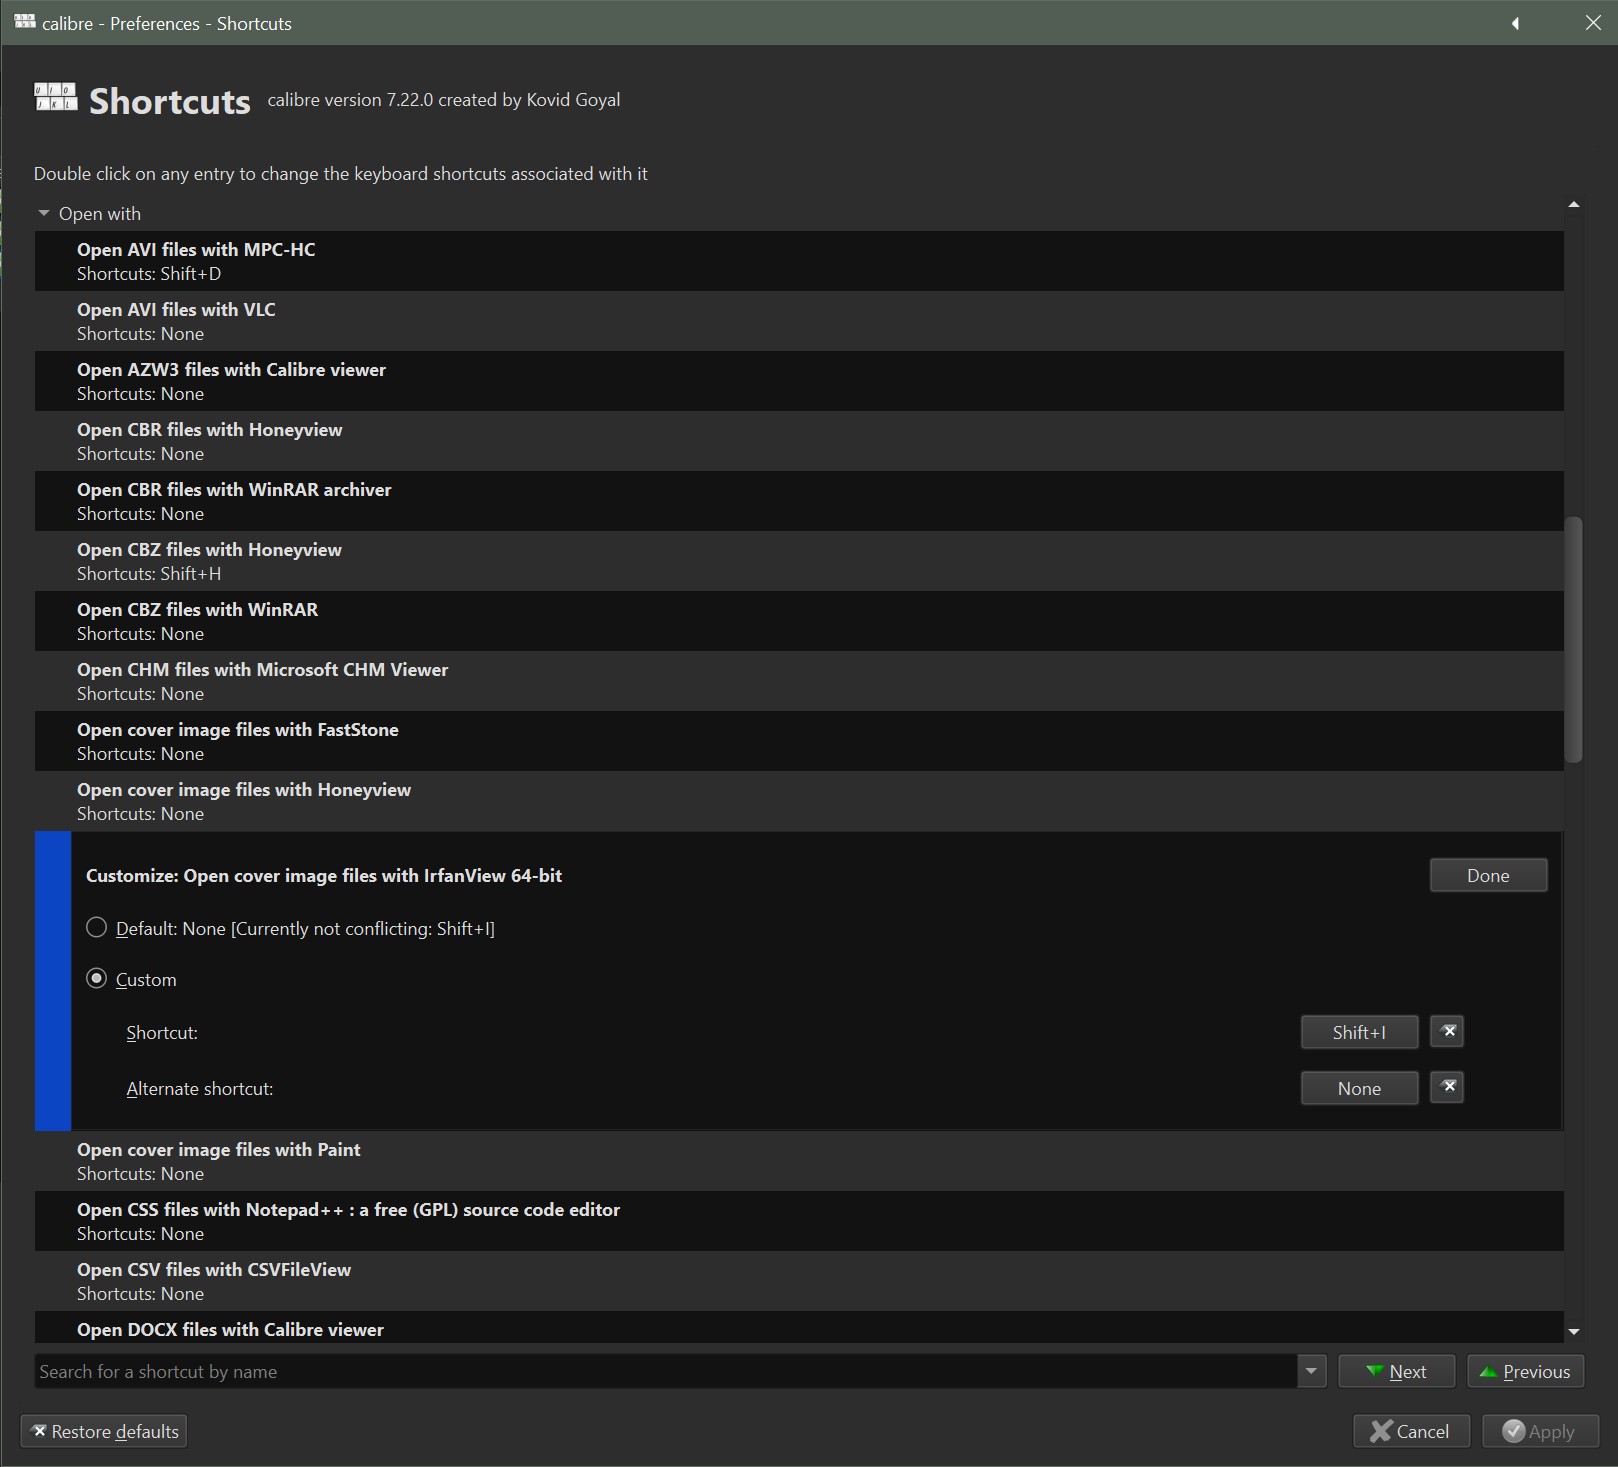Click the Done button
Screen dimensions: 1618x1467
click(1488, 875)
